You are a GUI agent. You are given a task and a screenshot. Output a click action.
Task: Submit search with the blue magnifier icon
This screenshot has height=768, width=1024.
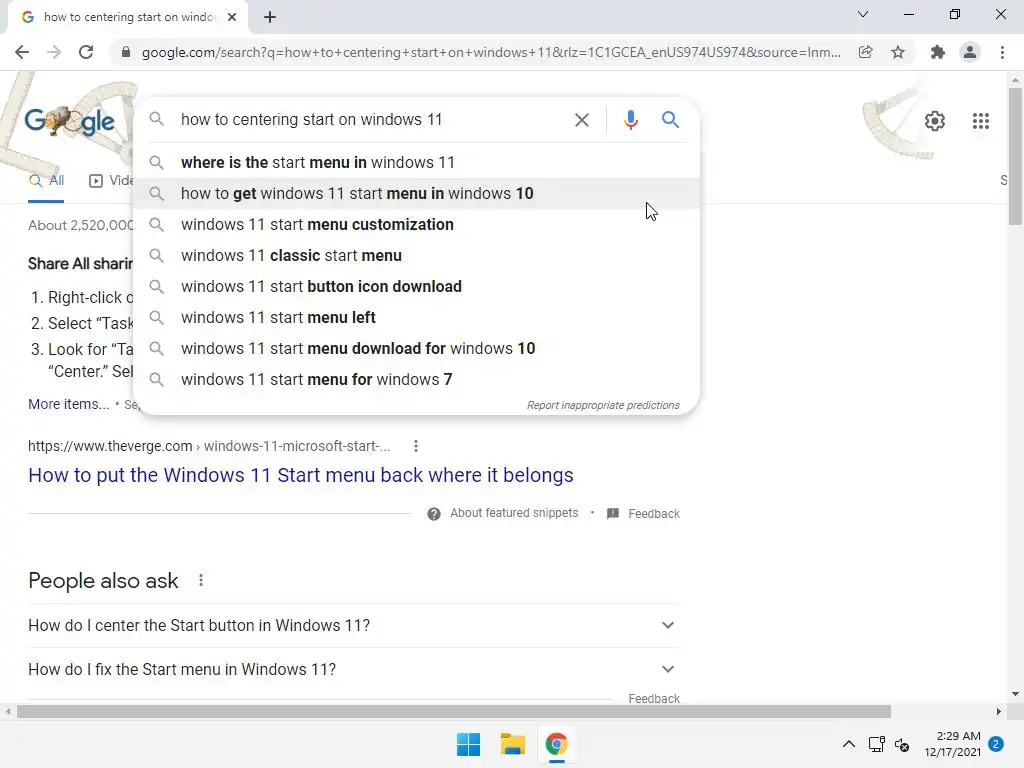click(x=670, y=120)
